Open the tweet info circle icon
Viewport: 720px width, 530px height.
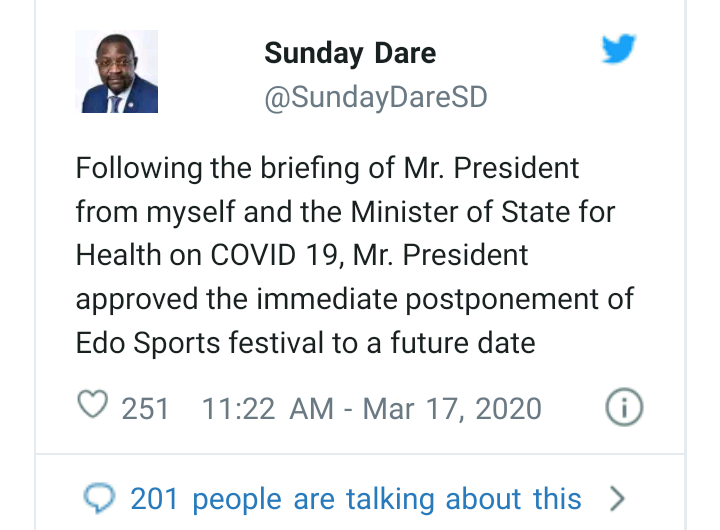(x=625, y=407)
